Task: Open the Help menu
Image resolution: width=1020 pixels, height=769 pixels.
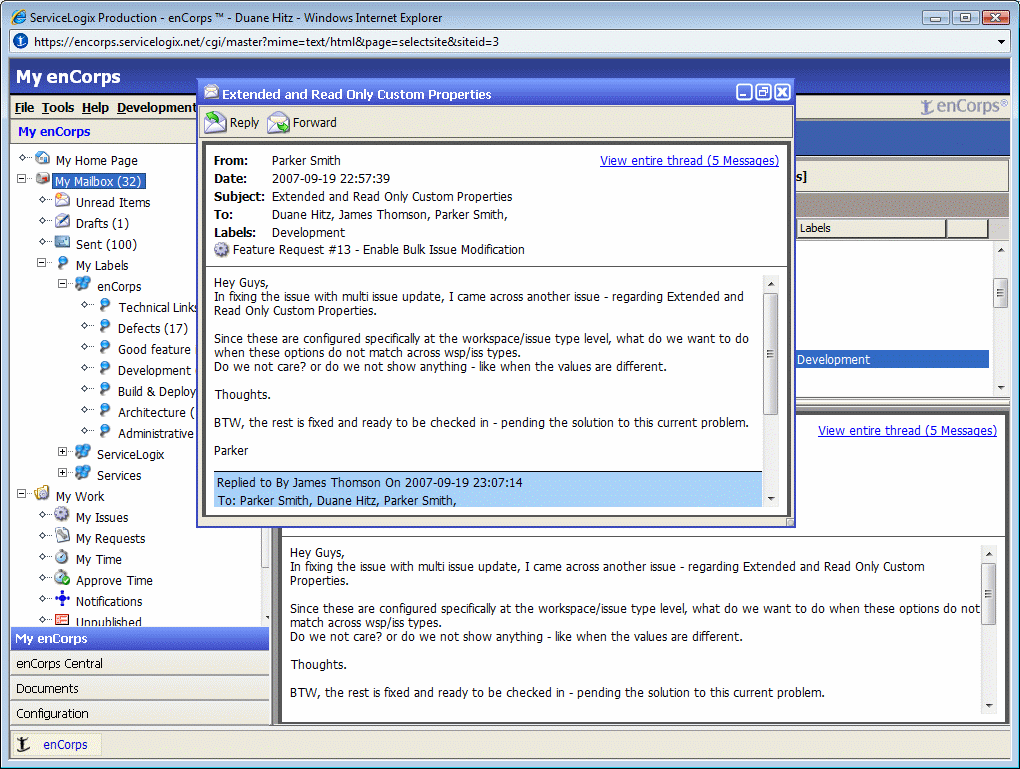Action: (x=95, y=107)
